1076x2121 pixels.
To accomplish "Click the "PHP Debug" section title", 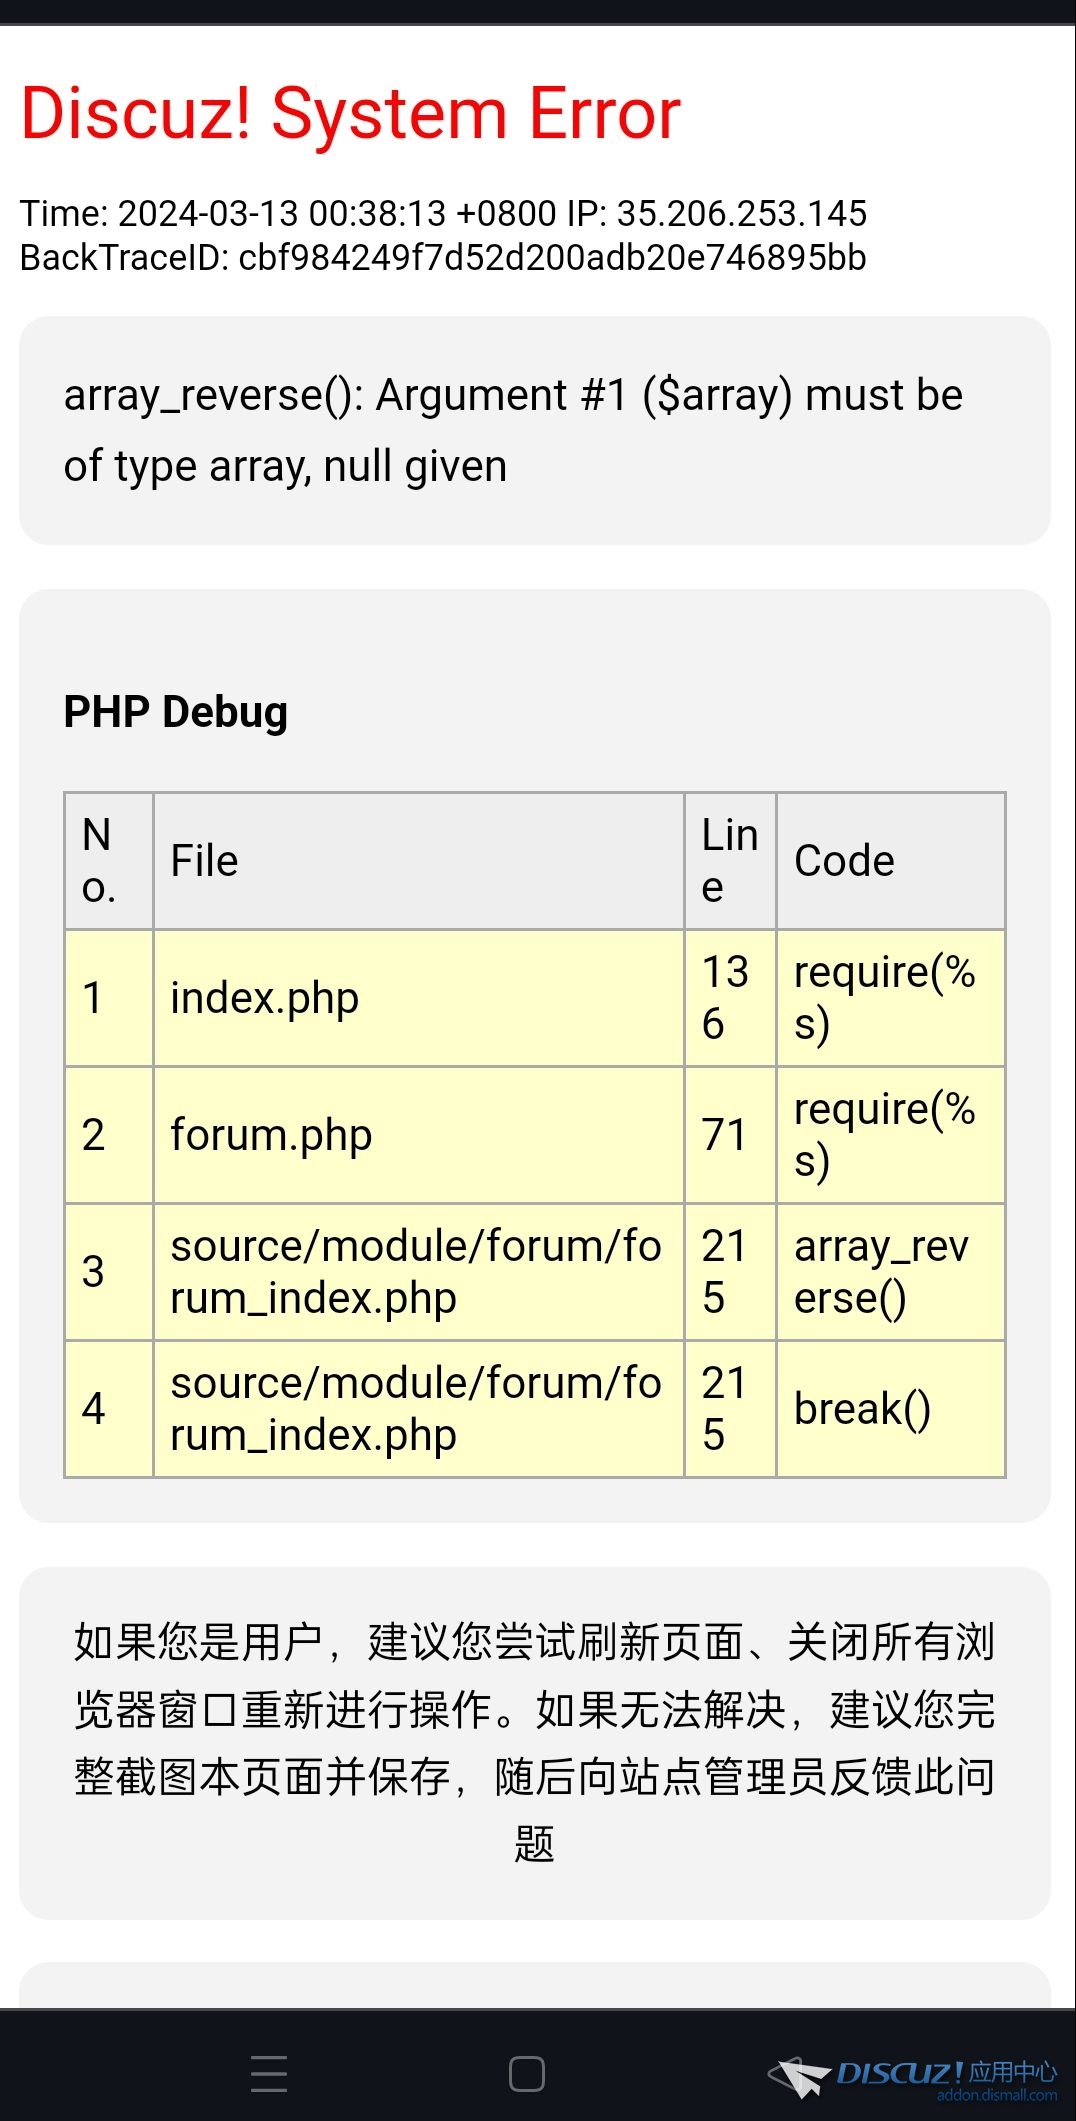I will pyautogui.click(x=176, y=712).
